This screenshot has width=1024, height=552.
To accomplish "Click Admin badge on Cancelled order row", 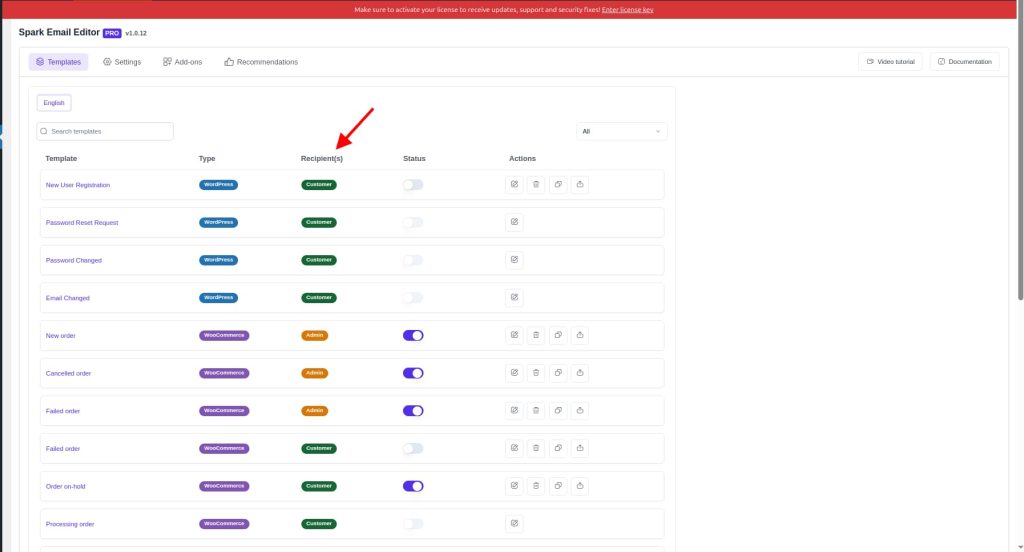I will (314, 373).
